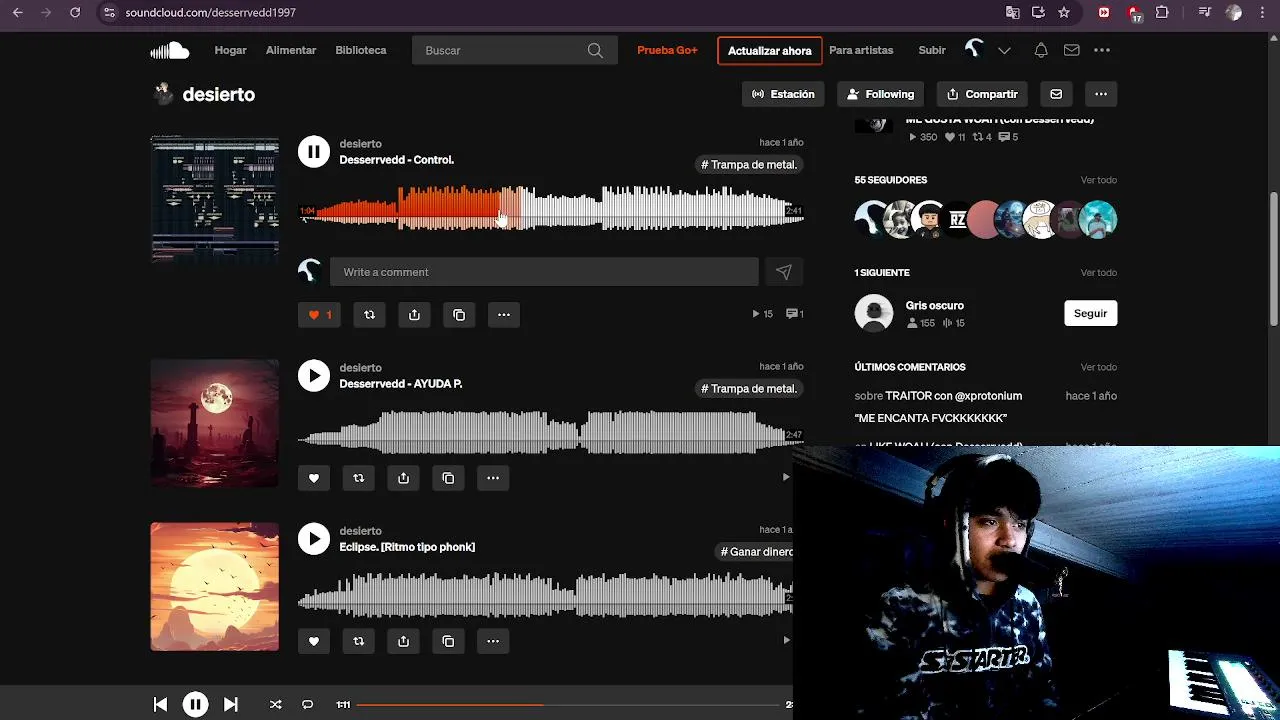View all últimos comentarios via Ver todo
Viewport: 1280px width, 720px height.
[1098, 367]
